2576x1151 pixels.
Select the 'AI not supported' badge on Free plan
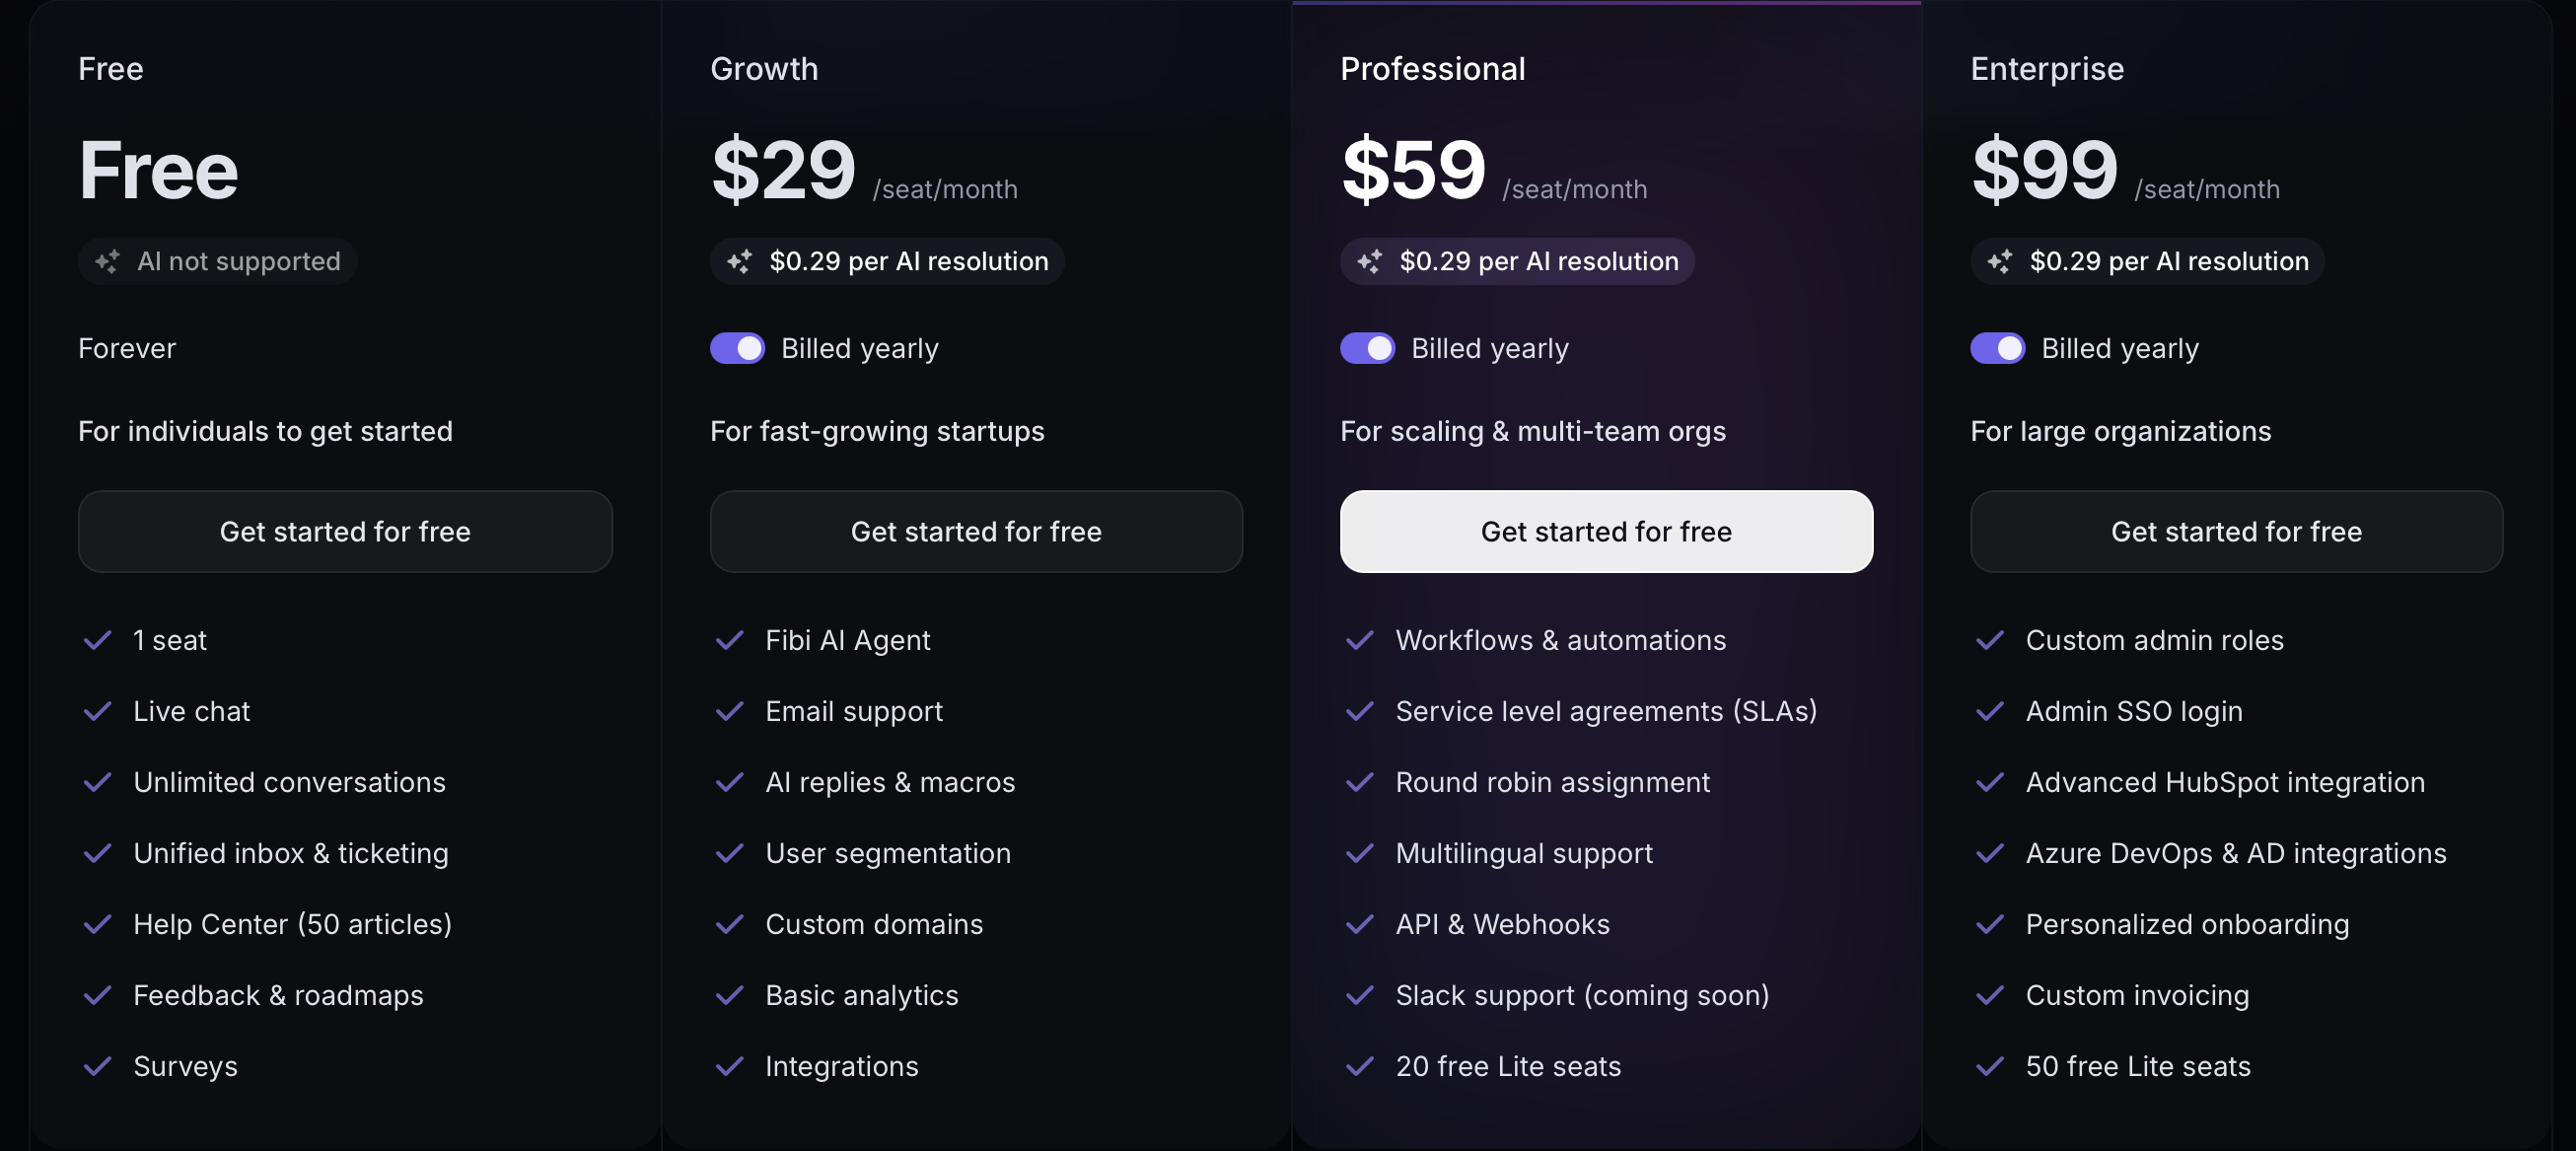pos(217,261)
